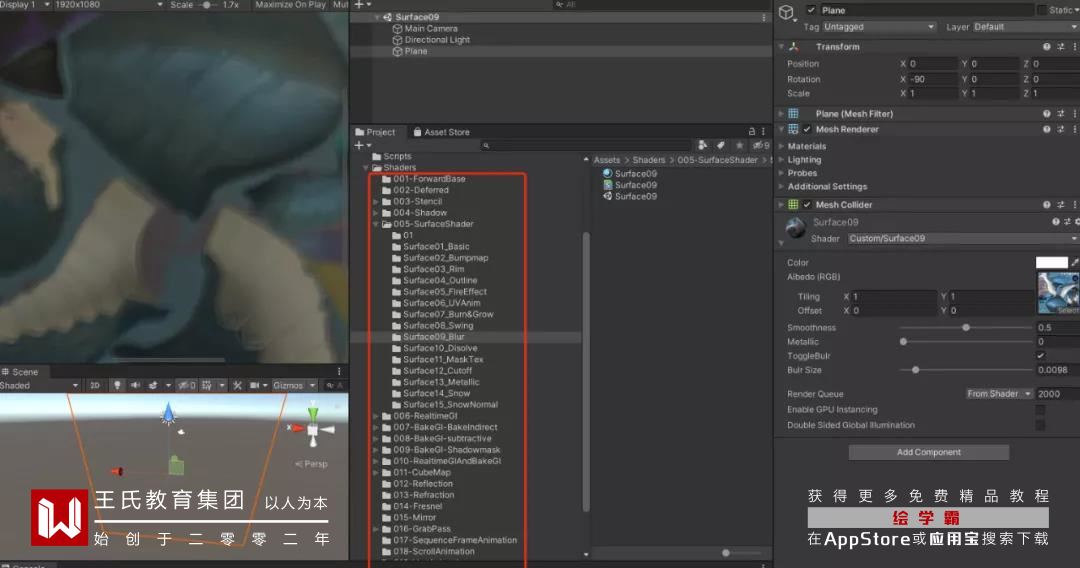1080x568 pixels.
Task: Click the favorites star icon in Project
Action: (739, 145)
